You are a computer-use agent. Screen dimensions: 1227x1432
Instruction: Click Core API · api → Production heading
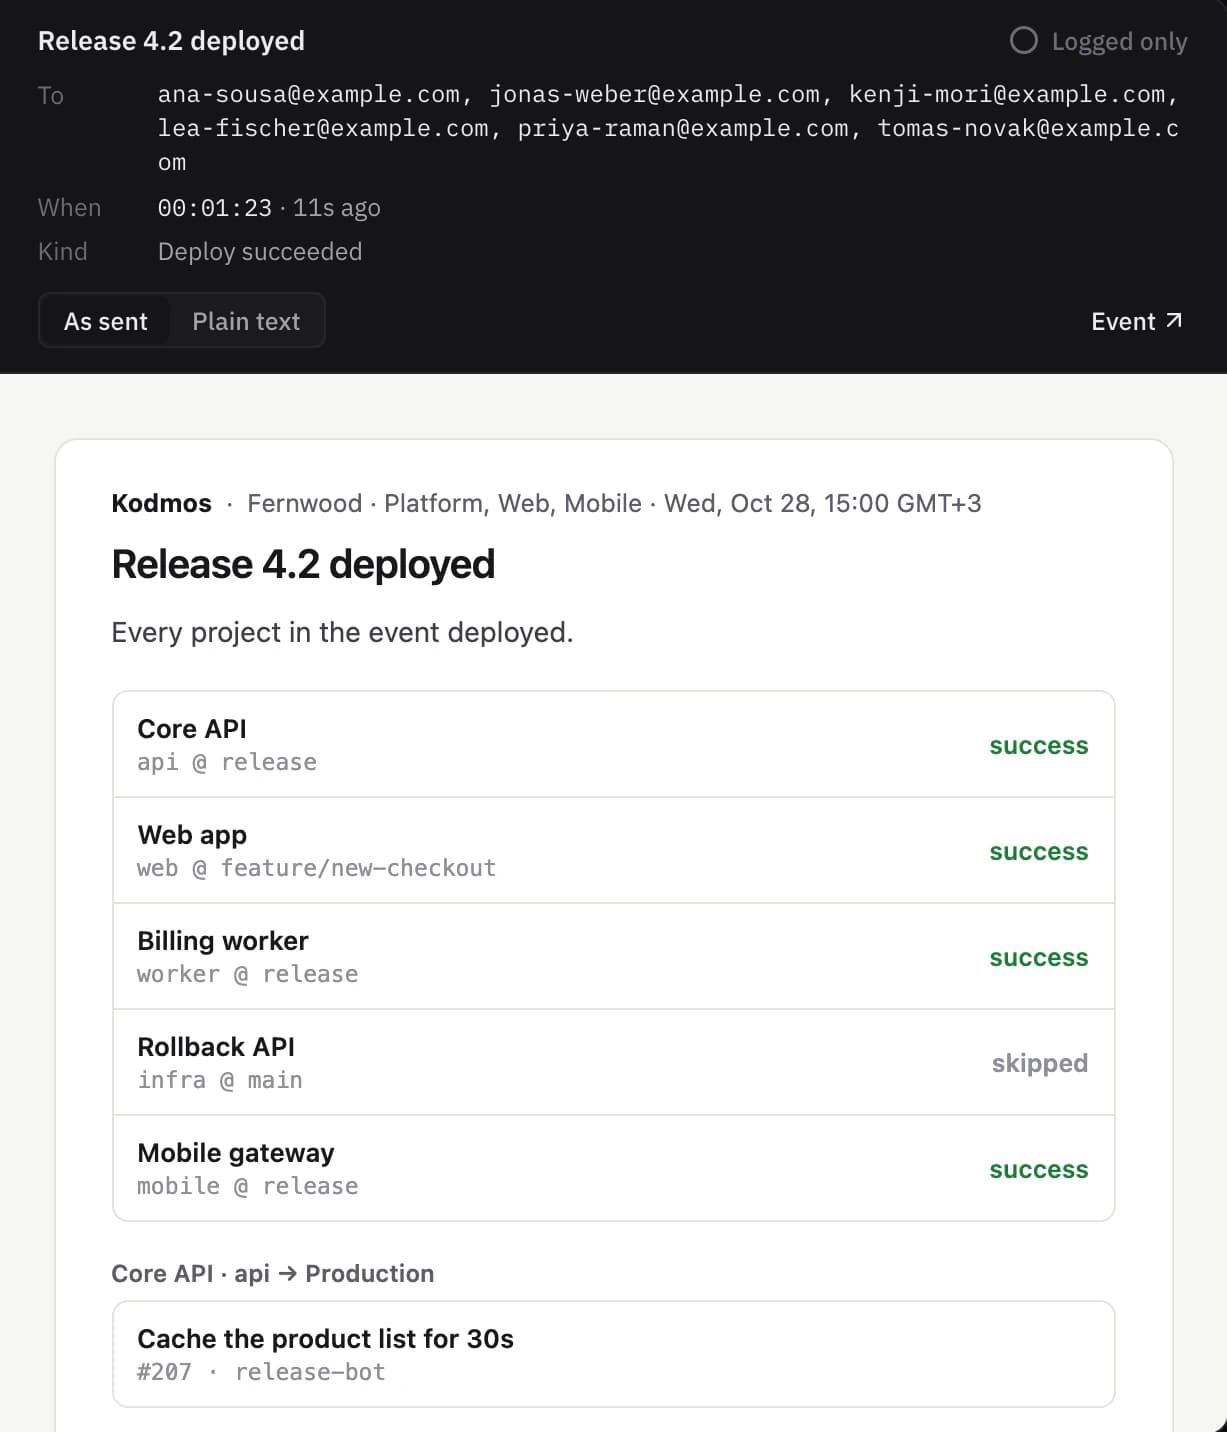click(273, 1274)
